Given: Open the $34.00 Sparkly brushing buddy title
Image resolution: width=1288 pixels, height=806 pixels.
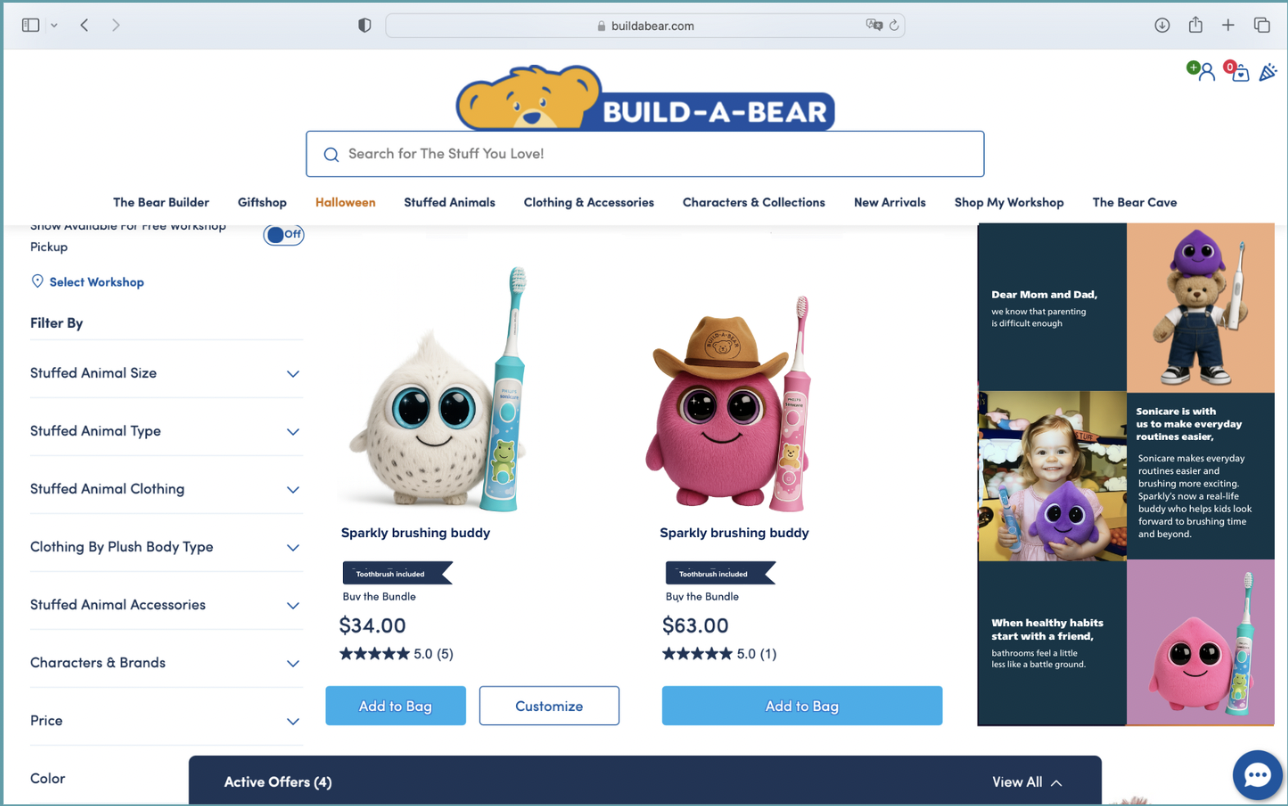Looking at the screenshot, I should tap(416, 533).
